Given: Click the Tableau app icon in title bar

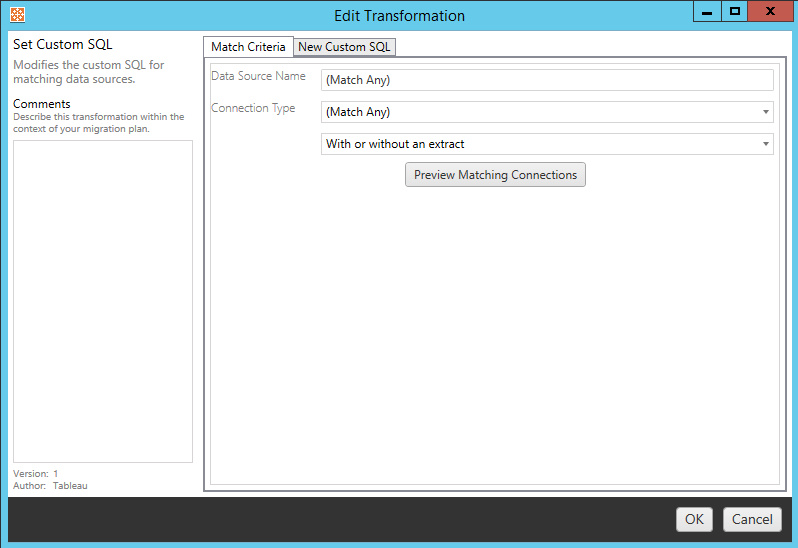Looking at the screenshot, I should tap(17, 15).
